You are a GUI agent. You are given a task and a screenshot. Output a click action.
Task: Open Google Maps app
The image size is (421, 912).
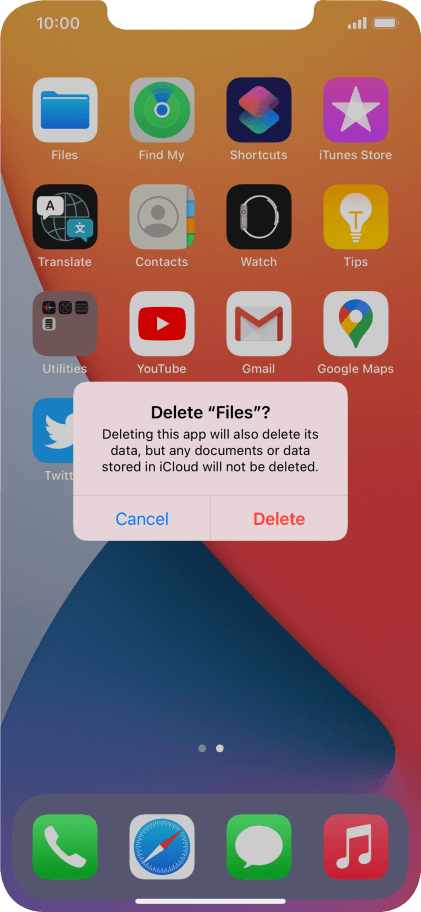click(355, 324)
